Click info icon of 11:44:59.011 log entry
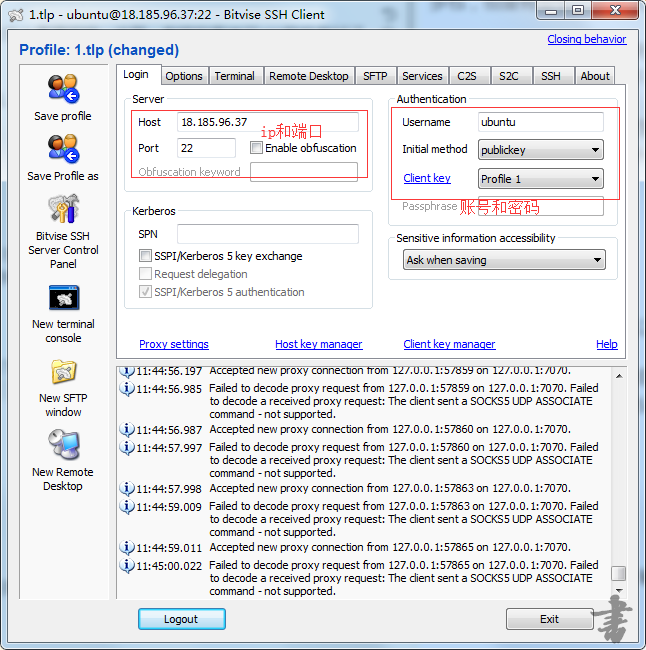Image resolution: width=646 pixels, height=650 pixels. point(127,547)
